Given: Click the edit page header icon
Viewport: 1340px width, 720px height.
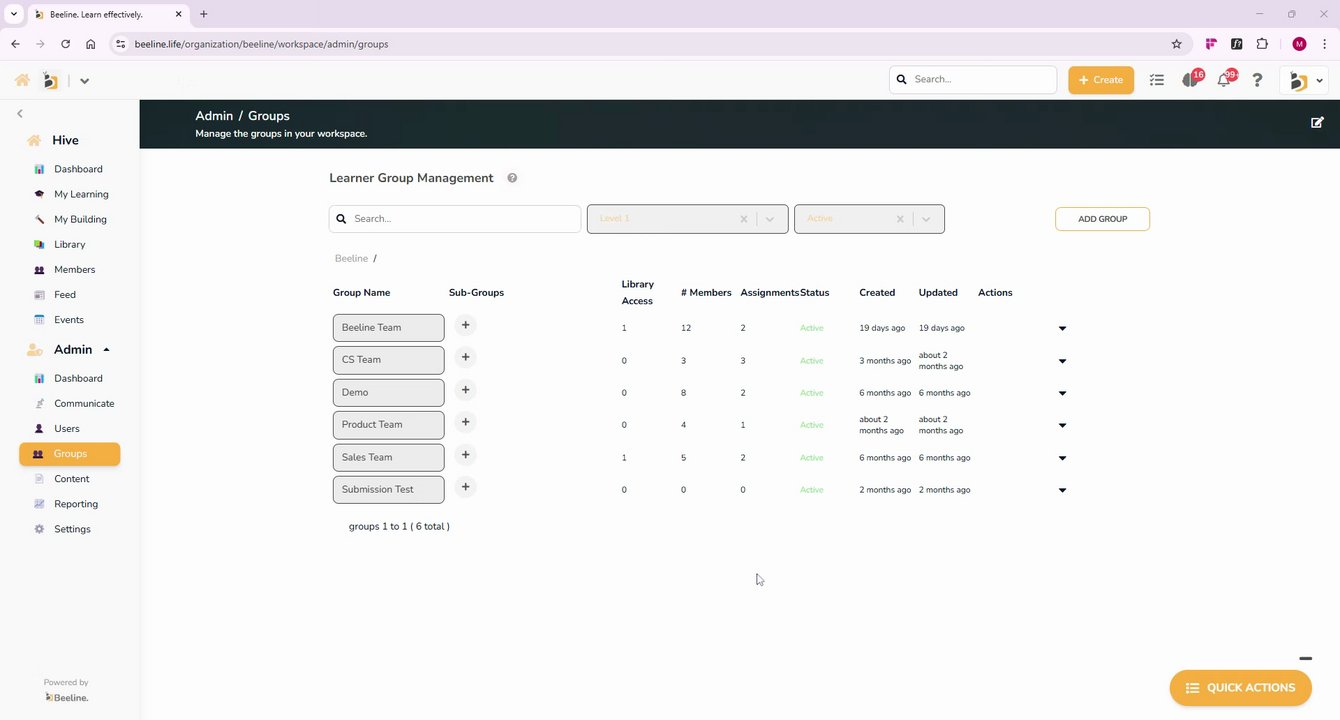Looking at the screenshot, I should 1317,122.
